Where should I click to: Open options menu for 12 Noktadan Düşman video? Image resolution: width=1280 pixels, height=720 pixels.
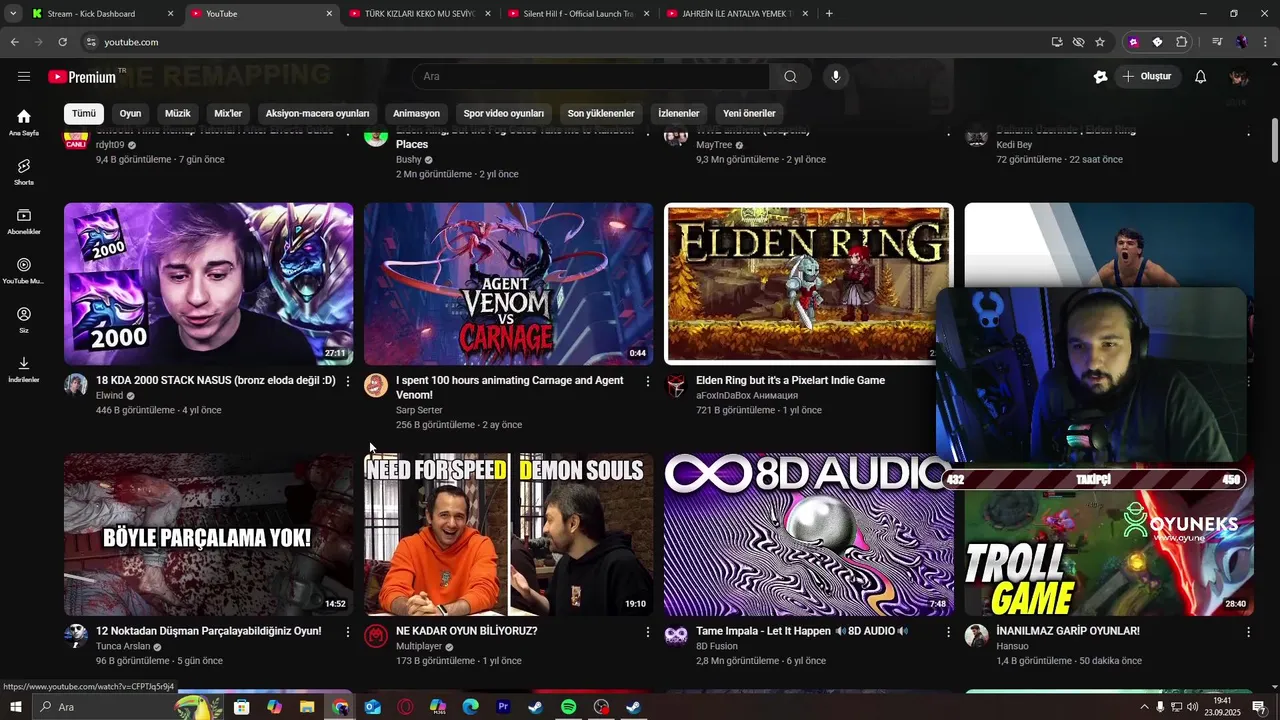tap(348, 632)
